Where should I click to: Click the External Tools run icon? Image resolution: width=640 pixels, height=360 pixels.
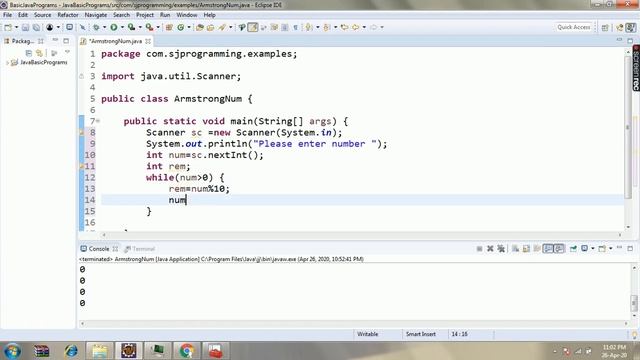coord(149,27)
